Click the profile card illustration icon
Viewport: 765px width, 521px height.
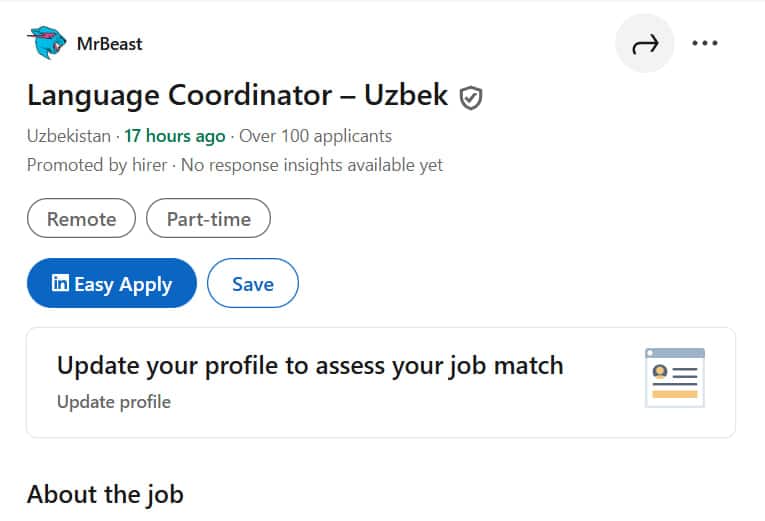(674, 377)
